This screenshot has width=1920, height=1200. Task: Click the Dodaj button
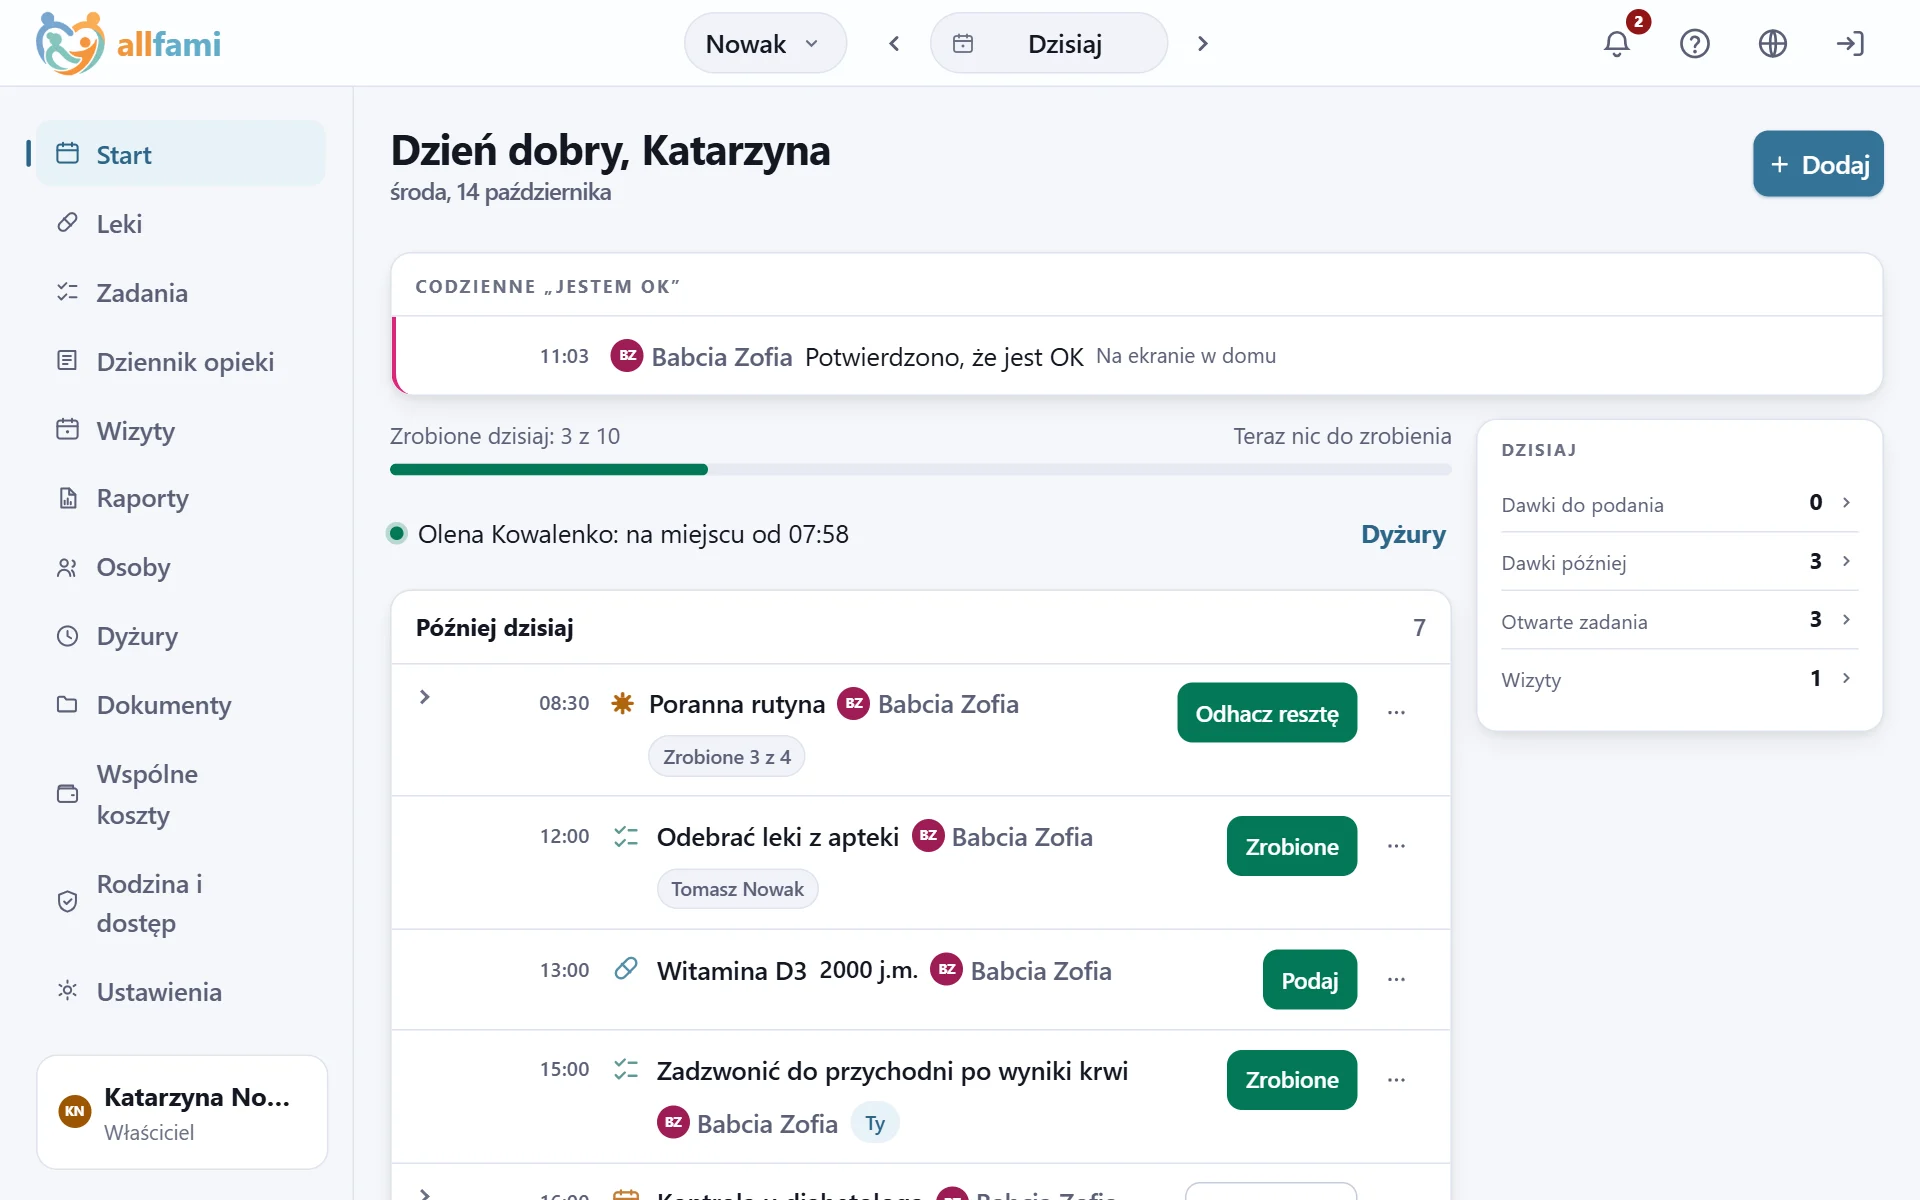[1818, 164]
